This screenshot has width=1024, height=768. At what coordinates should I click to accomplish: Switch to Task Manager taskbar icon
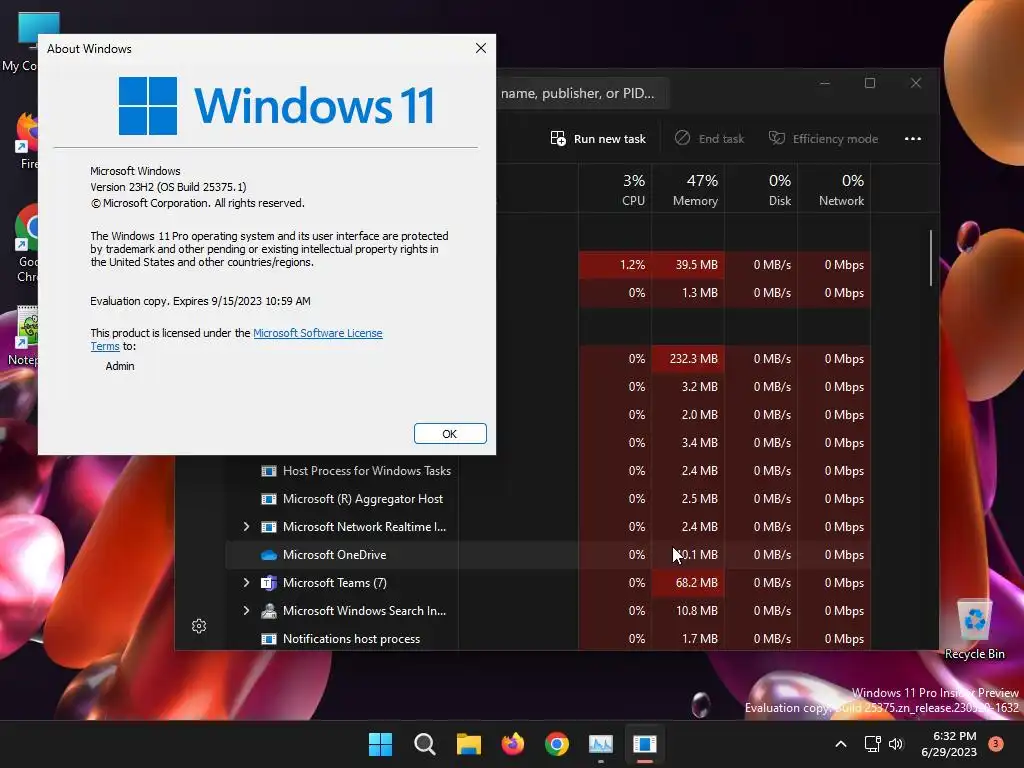coord(601,744)
